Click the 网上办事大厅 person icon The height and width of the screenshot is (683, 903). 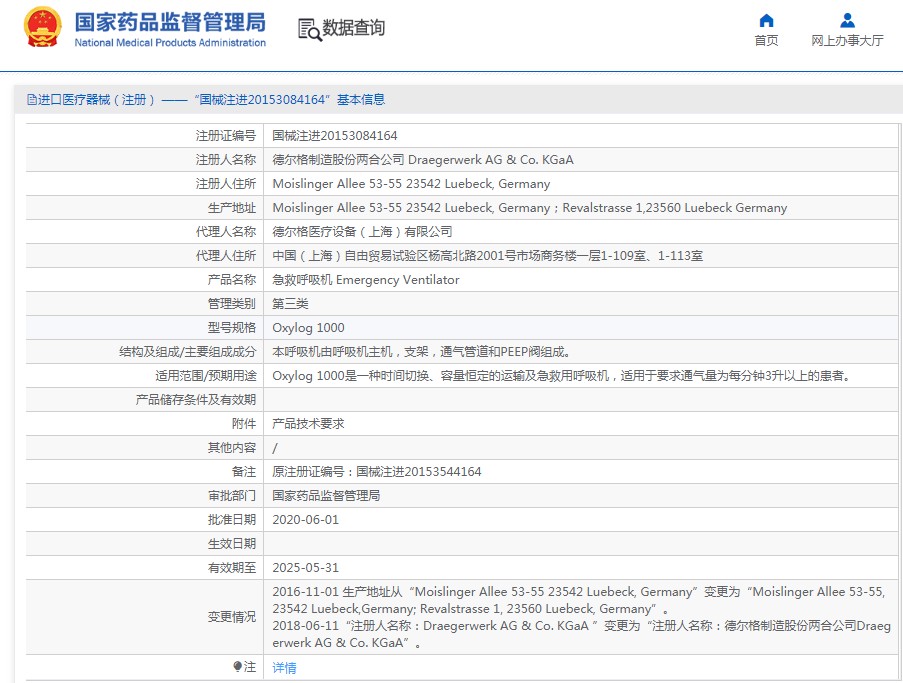(847, 21)
